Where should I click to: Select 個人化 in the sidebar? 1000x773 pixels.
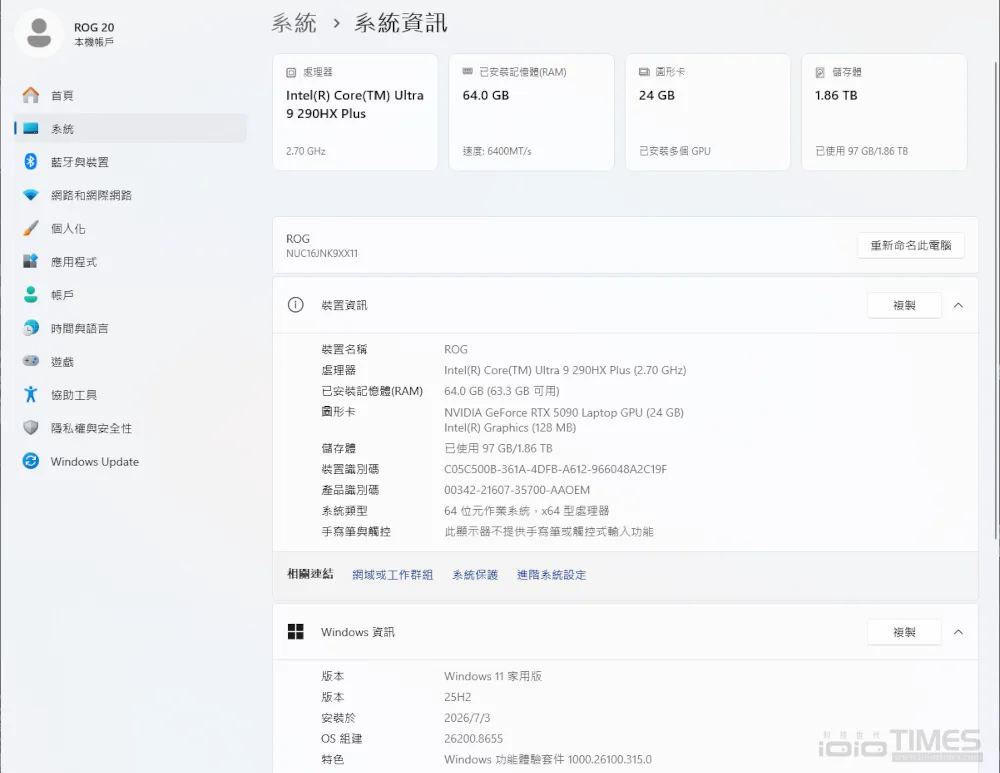click(130, 228)
